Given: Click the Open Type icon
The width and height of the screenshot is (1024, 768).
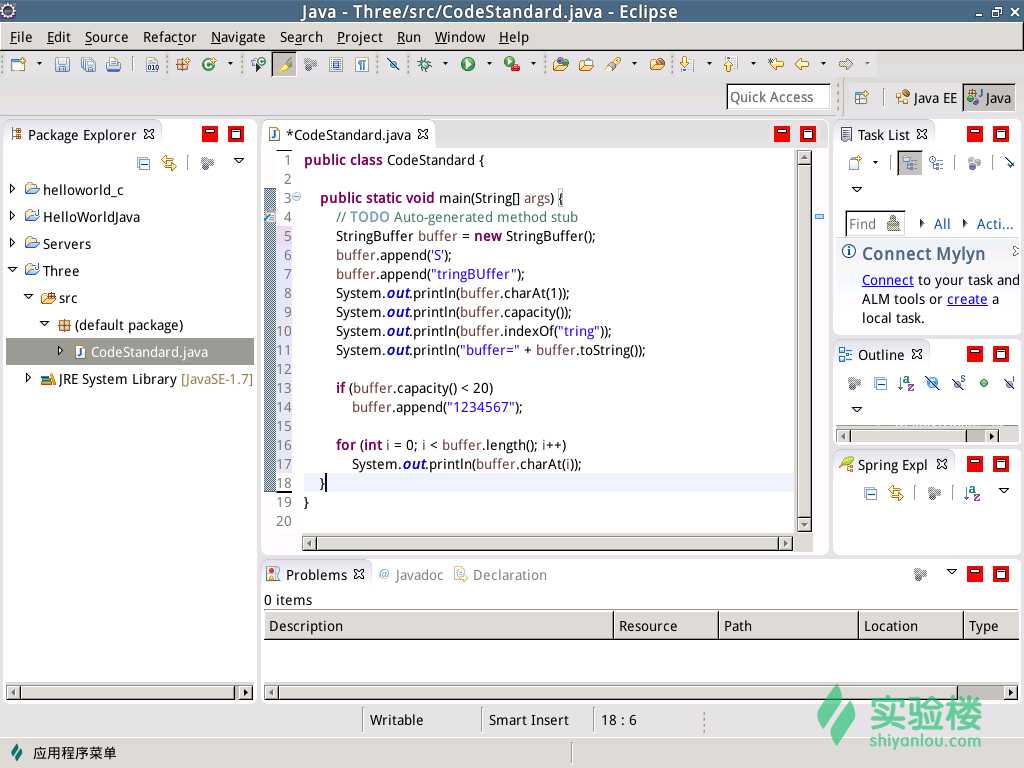Looking at the screenshot, I should point(560,64).
